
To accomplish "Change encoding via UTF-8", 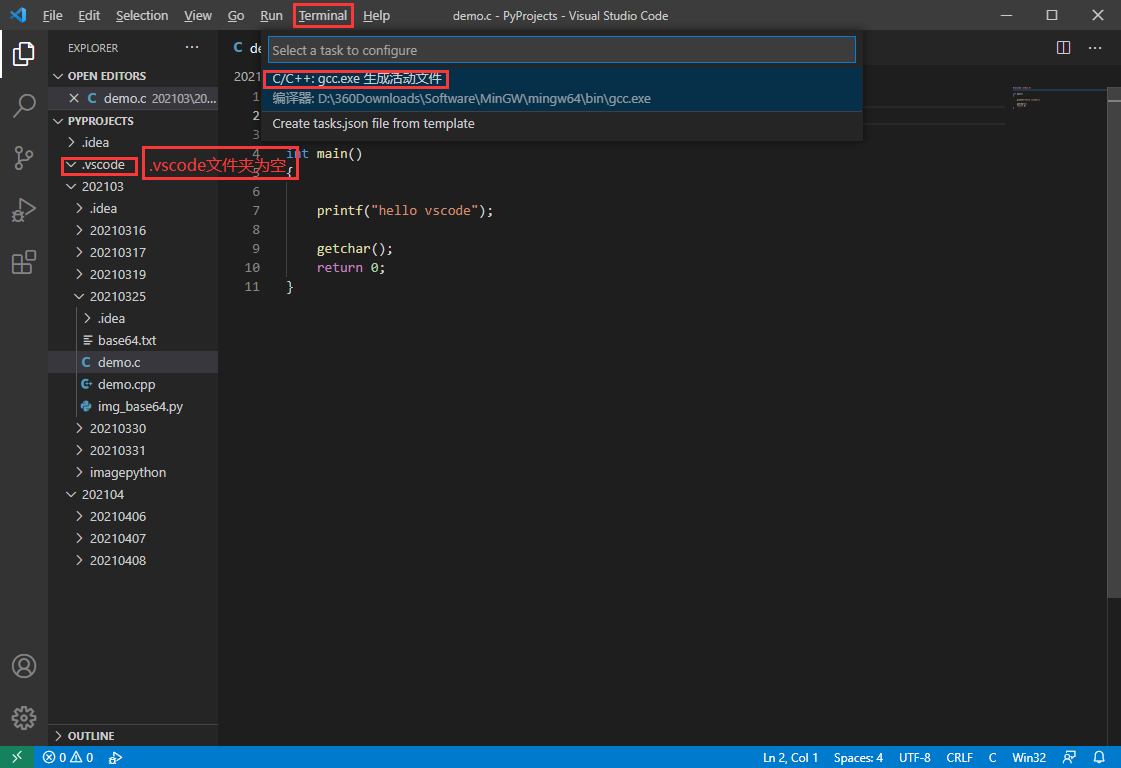I will 914,757.
